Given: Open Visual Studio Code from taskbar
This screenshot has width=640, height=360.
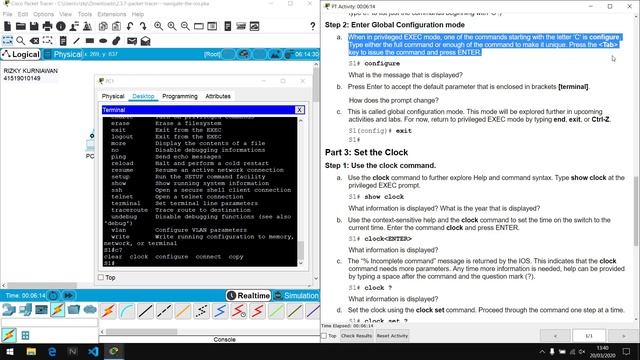Looking at the screenshot, I should pos(93,351).
